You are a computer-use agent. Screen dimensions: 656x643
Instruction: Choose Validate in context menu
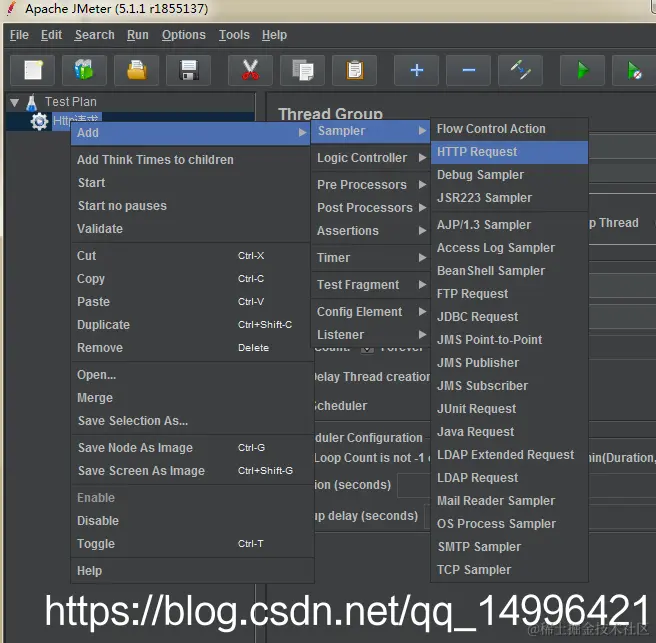pyautogui.click(x=191, y=229)
